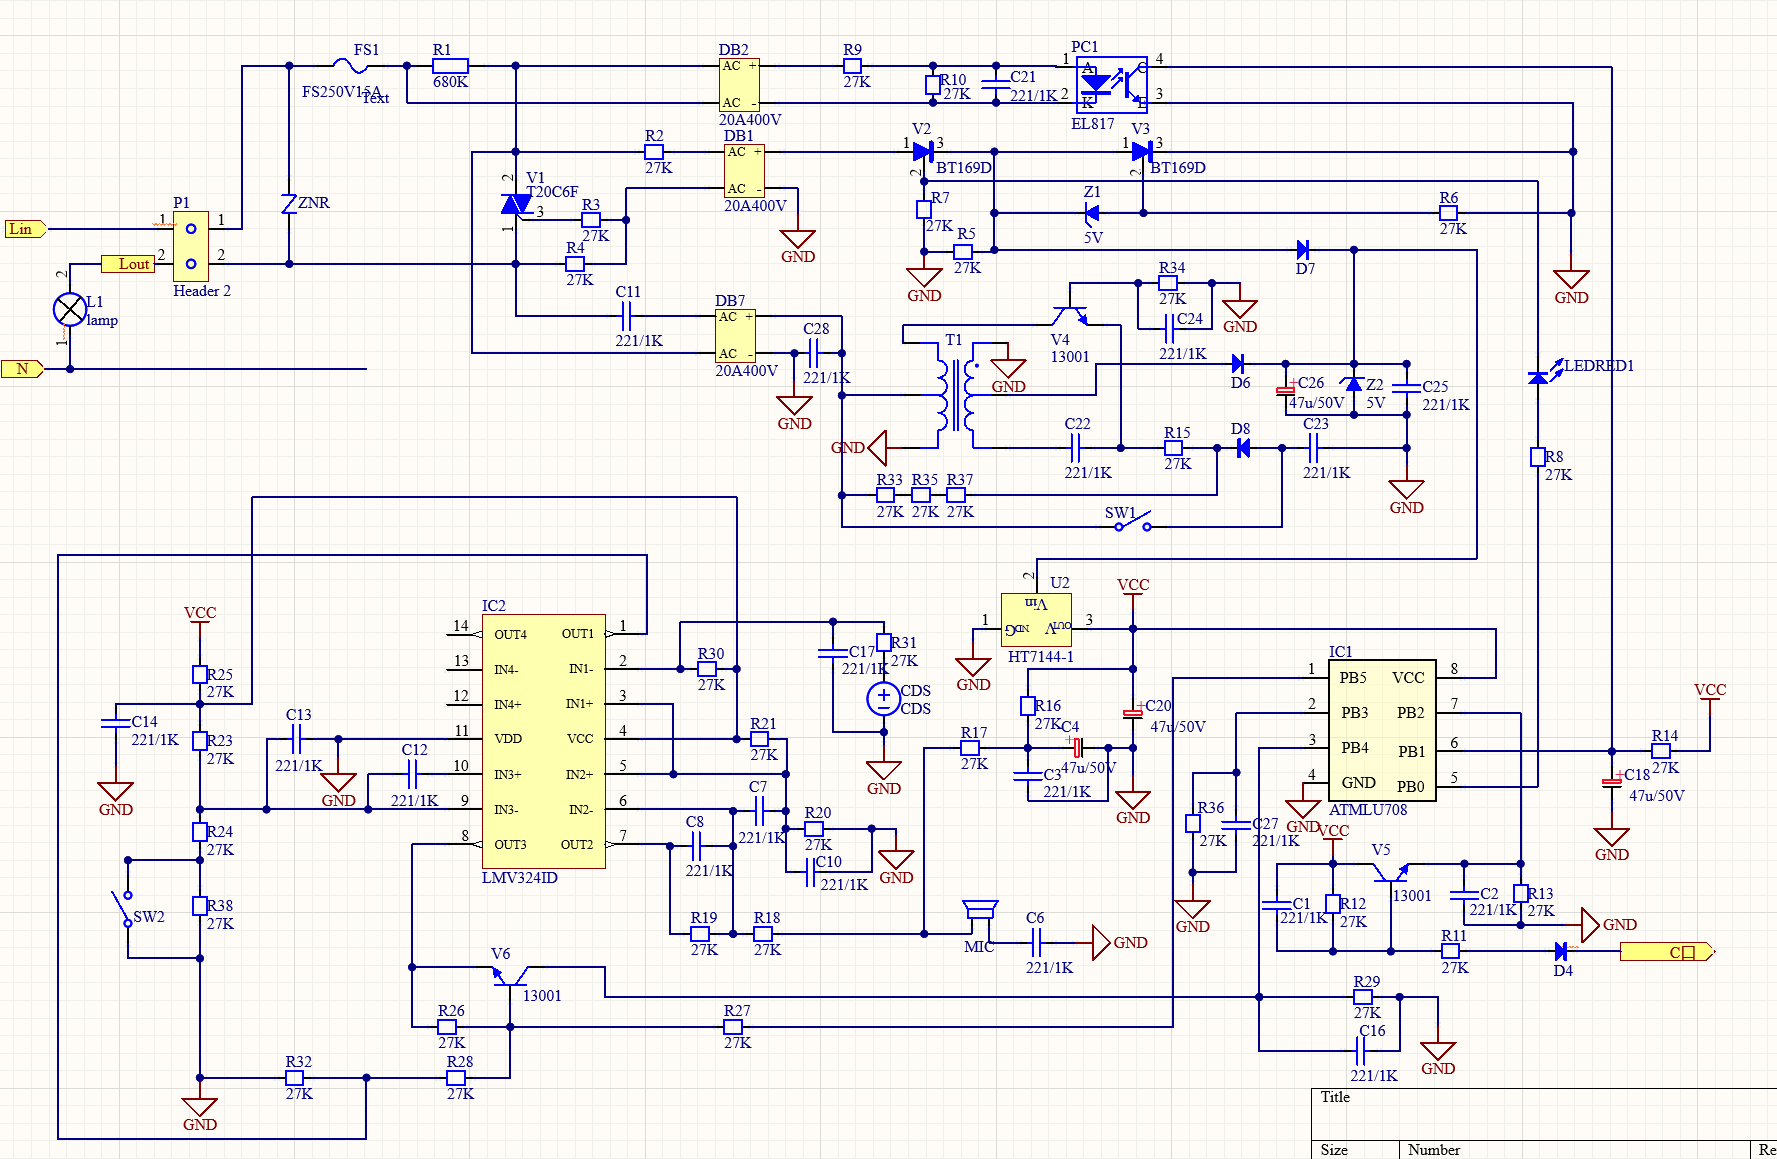This screenshot has height=1159, width=1777.
Task: Select the LMV324ID op-amp chip IC2
Action: click(x=543, y=741)
